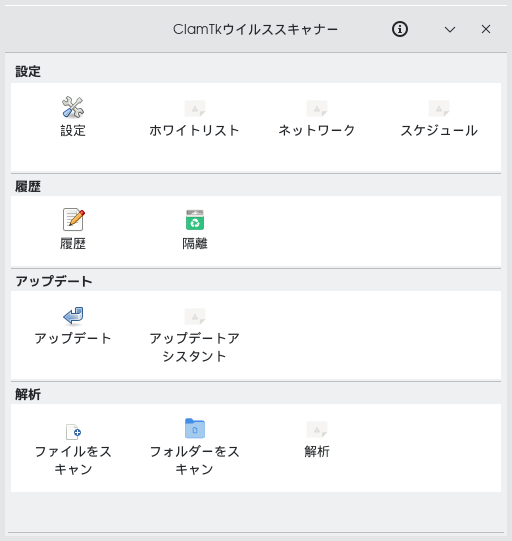Open the 履歴 notepad with pencil icon
Screen dimensions: 512x541
click(x=73, y=219)
